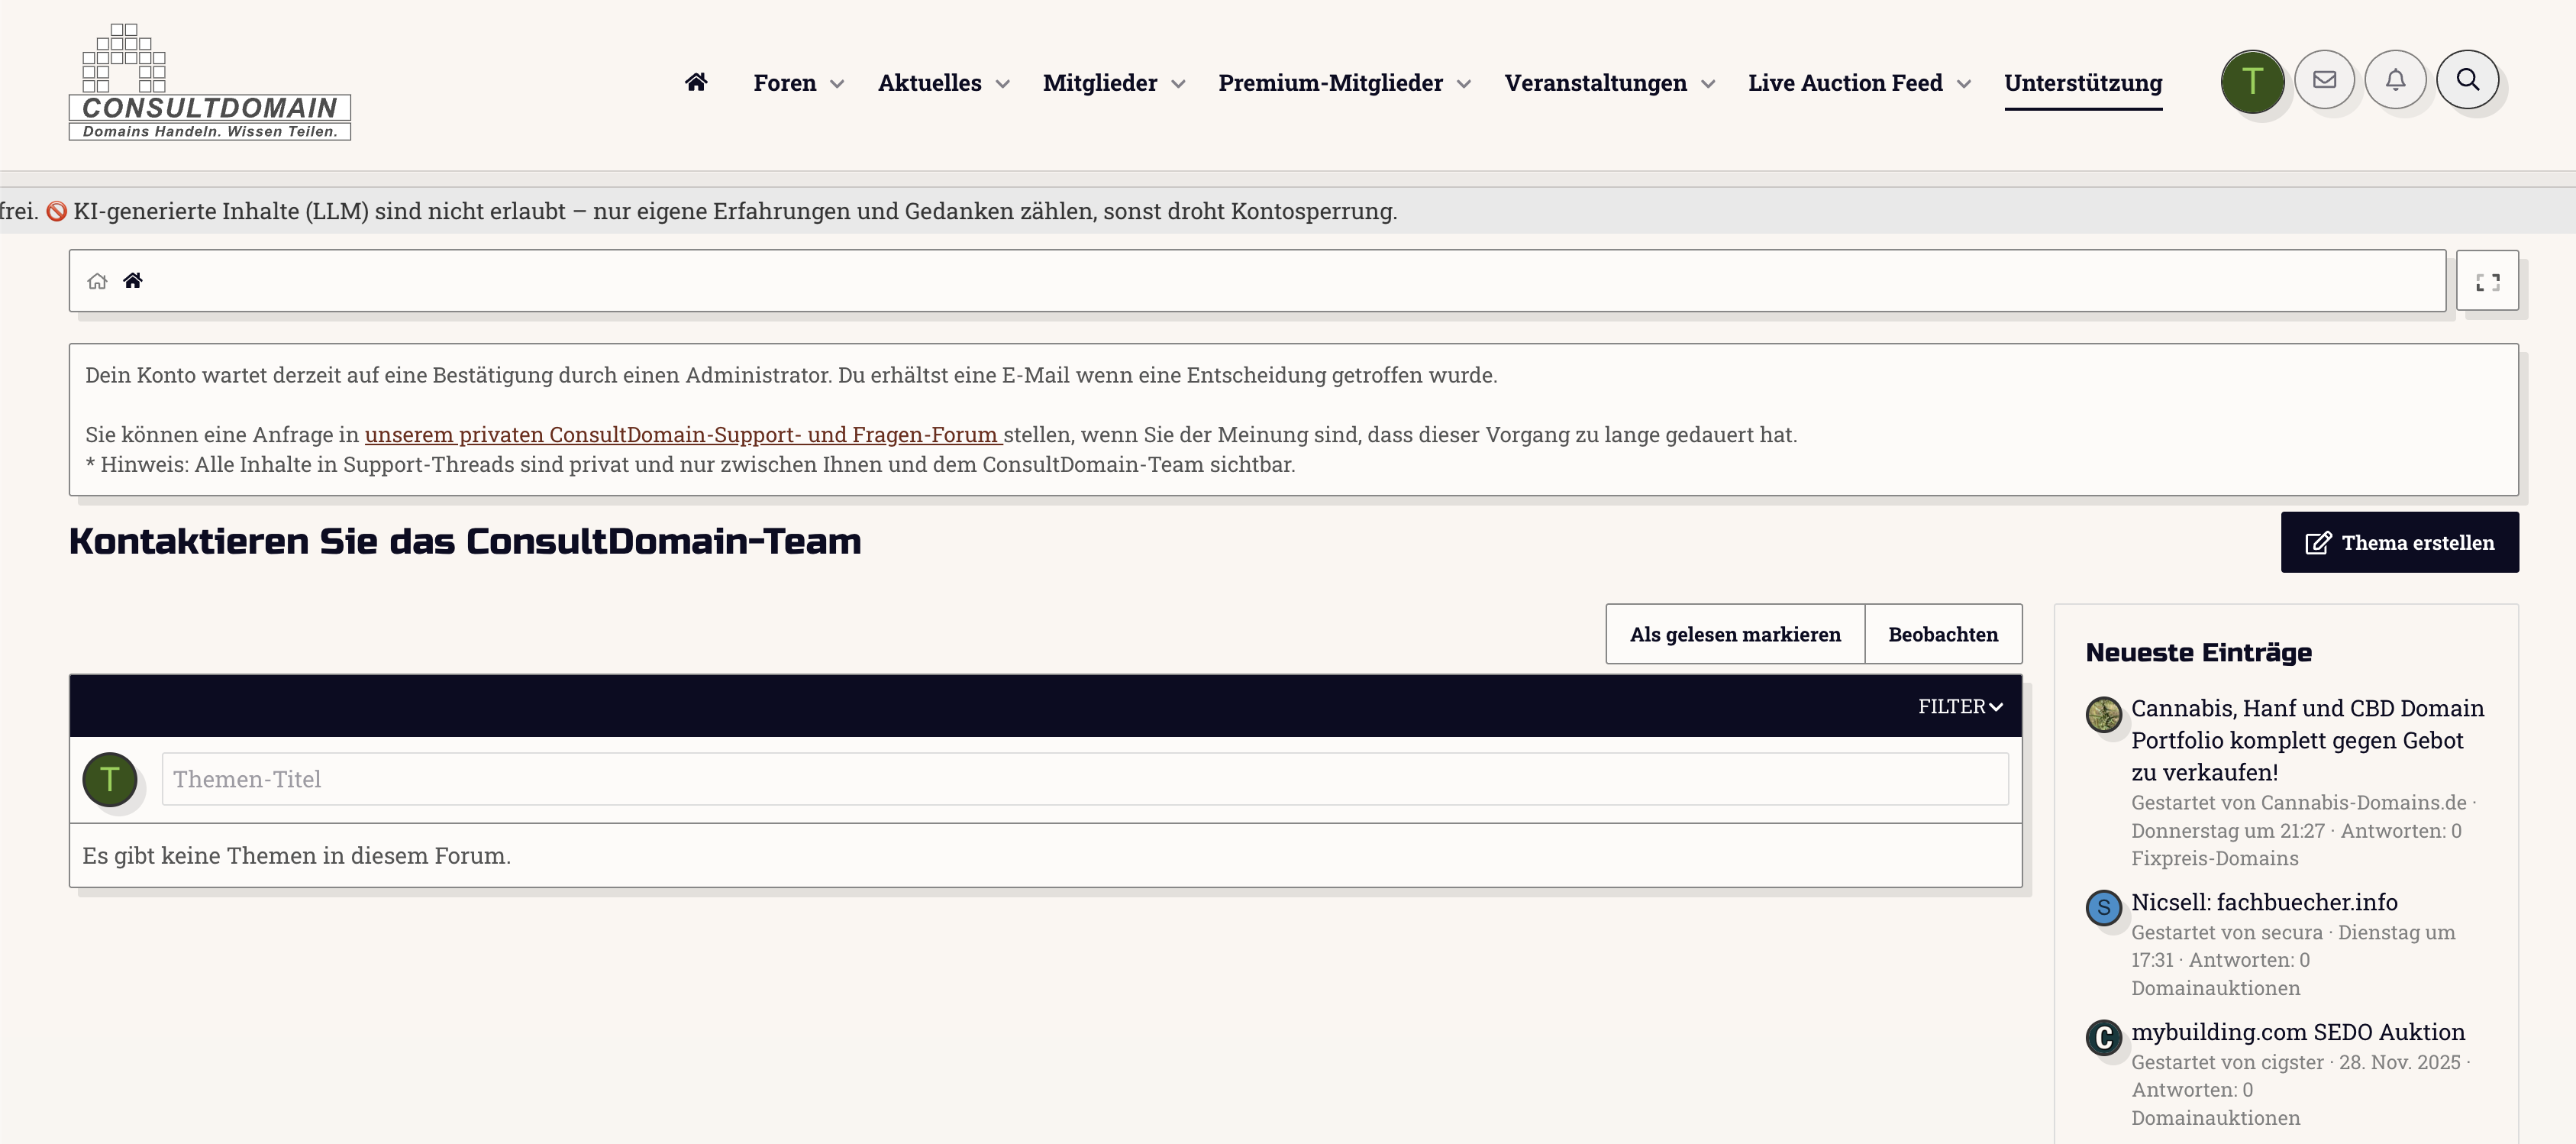
Task: Click the solid home icon in the breadcrumb
Action: point(133,281)
